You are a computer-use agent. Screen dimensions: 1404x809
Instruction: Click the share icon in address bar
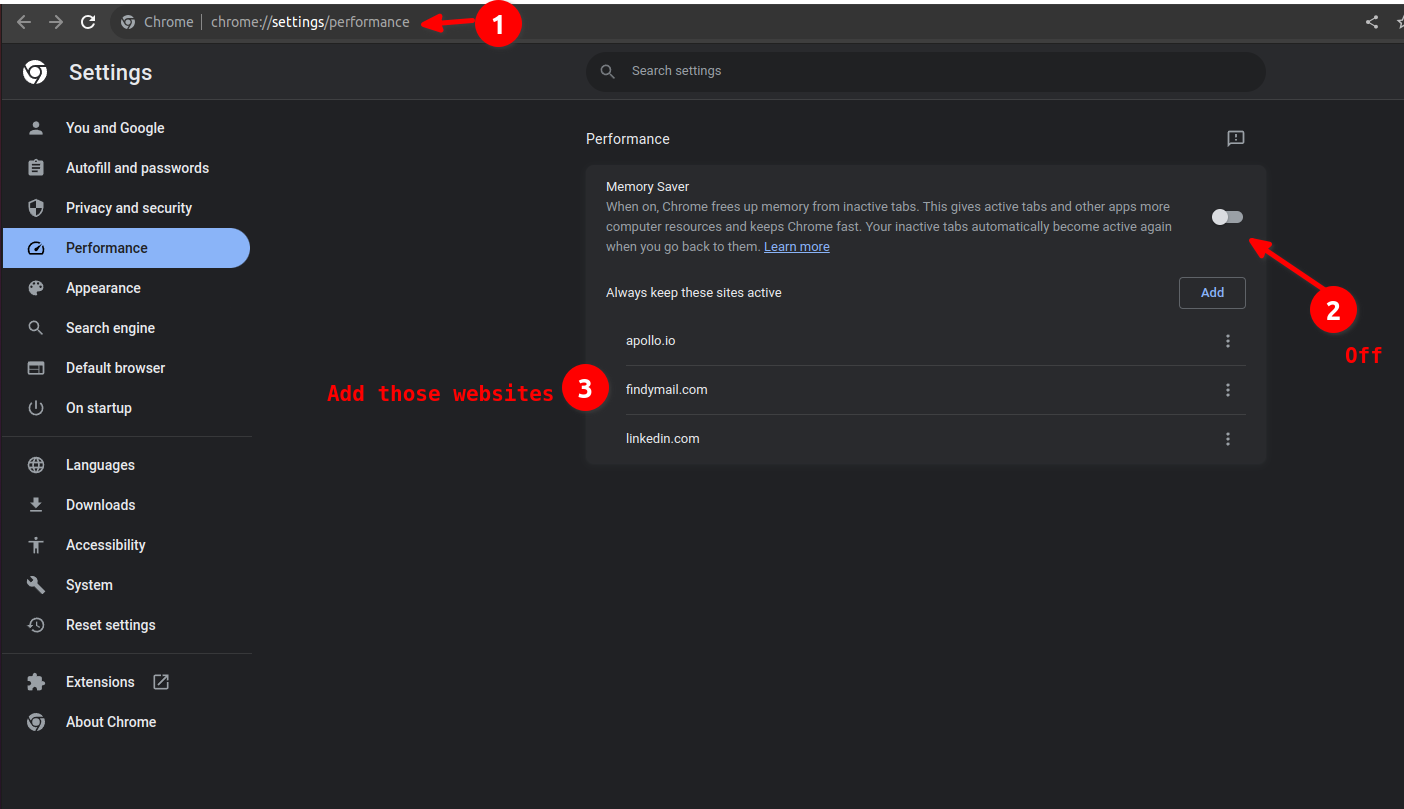click(1372, 22)
